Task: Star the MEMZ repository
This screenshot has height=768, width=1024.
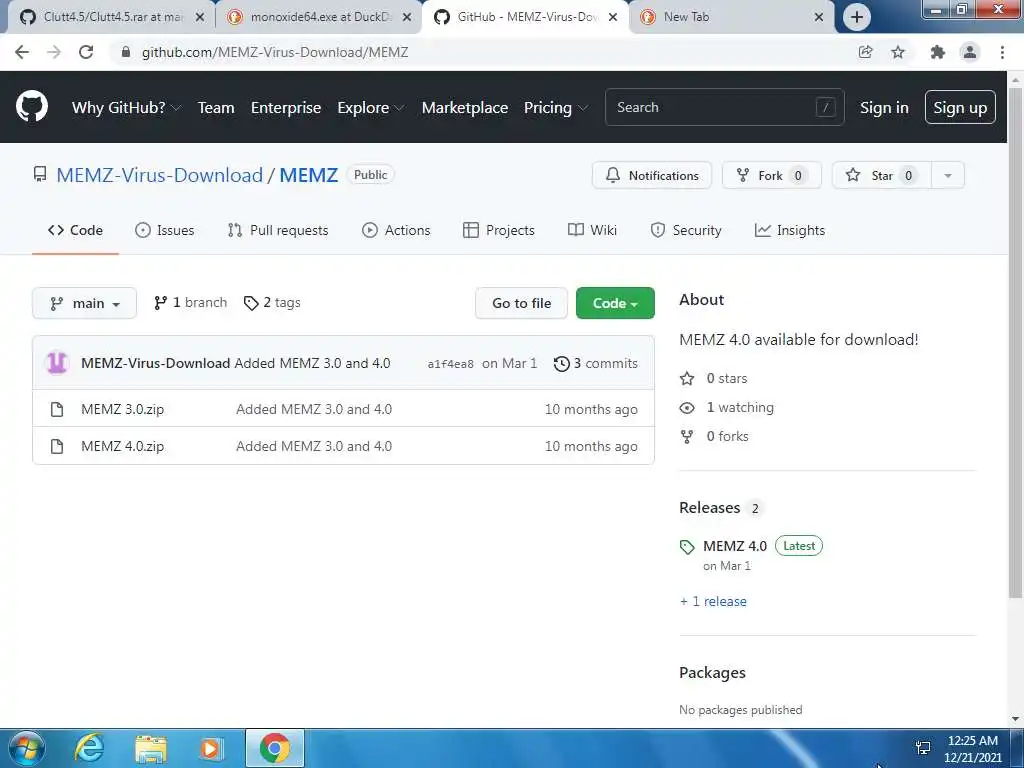Action: (x=881, y=175)
